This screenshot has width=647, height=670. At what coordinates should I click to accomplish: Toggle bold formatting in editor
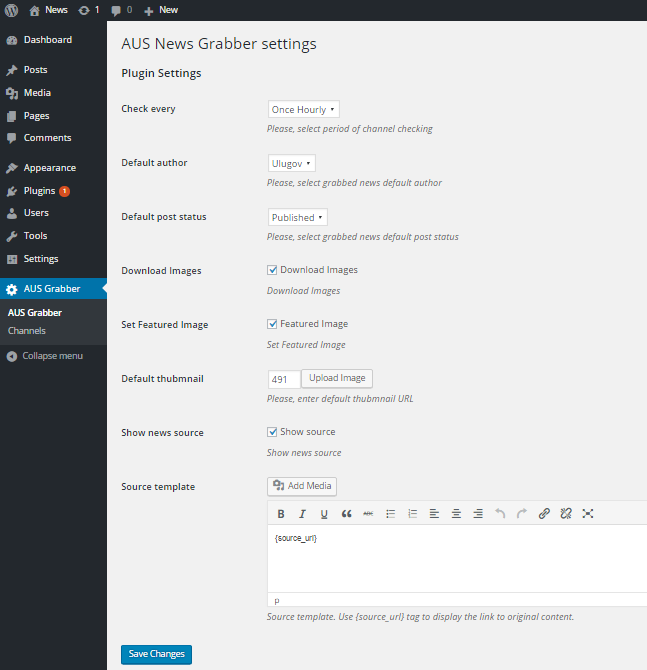[x=281, y=514]
